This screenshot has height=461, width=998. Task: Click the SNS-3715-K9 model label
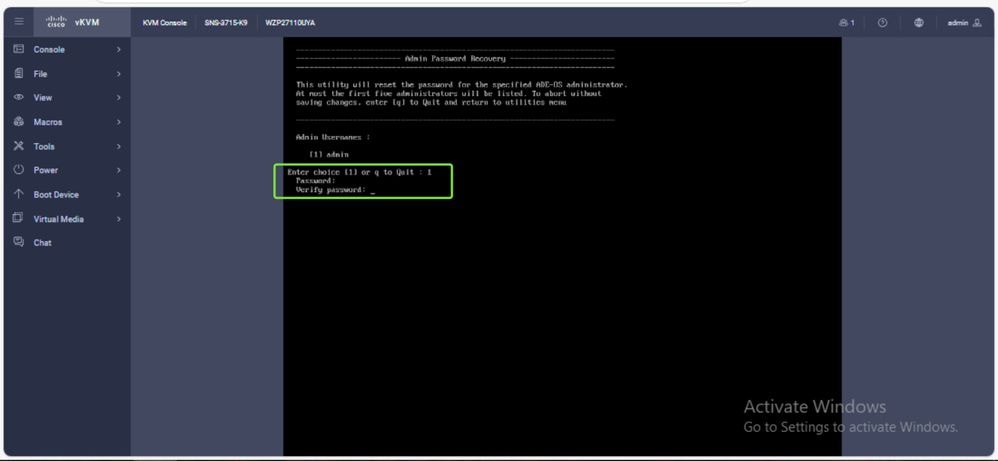tap(226, 23)
